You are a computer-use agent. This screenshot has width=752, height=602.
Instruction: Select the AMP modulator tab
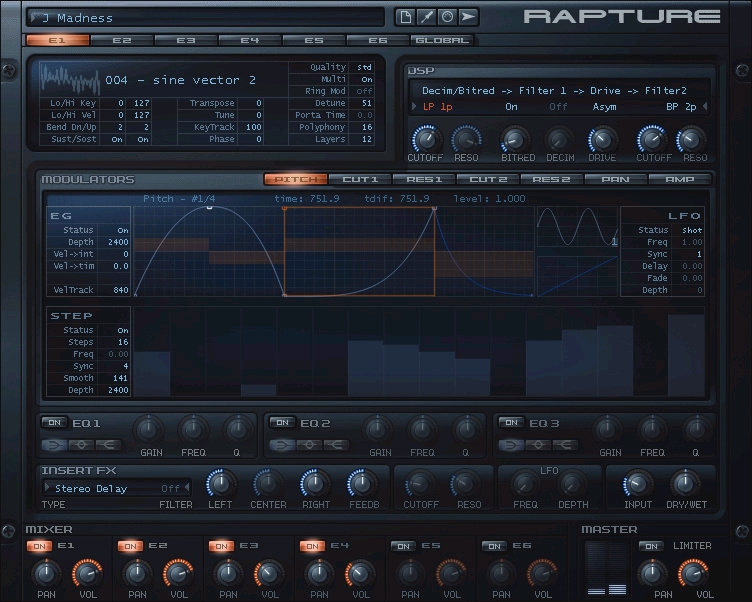(x=680, y=179)
